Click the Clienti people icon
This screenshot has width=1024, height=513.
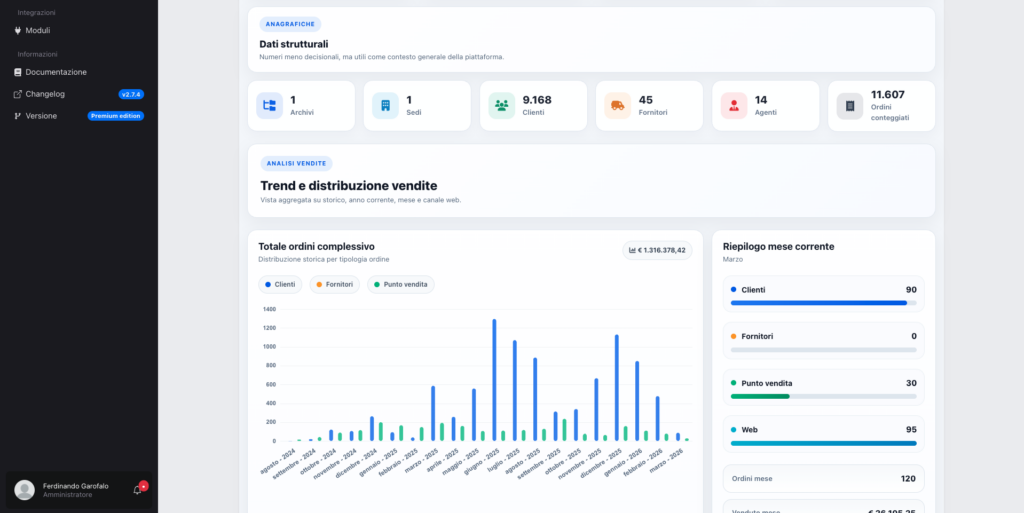pos(501,106)
